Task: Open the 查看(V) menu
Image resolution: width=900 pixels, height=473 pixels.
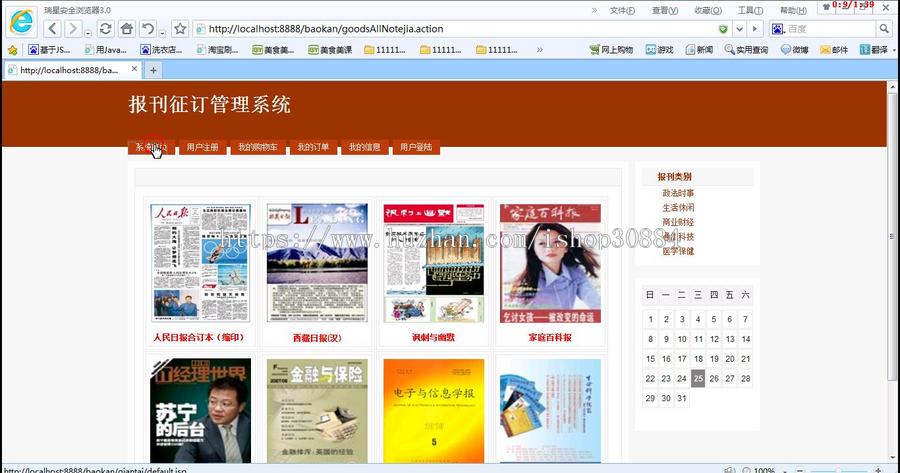Action: pyautogui.click(x=665, y=10)
